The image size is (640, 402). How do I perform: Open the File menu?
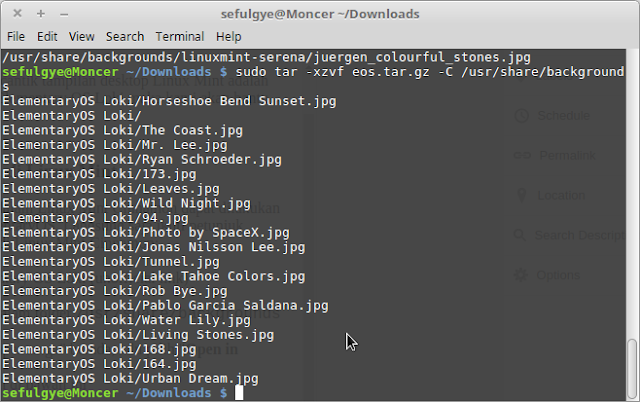coord(16,37)
